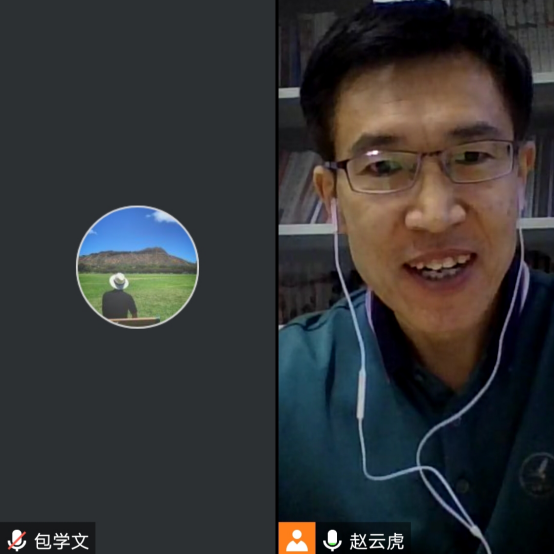Click the white cloud in the avatar image
Image resolution: width=554 pixels, height=554 pixels.
point(163,216)
